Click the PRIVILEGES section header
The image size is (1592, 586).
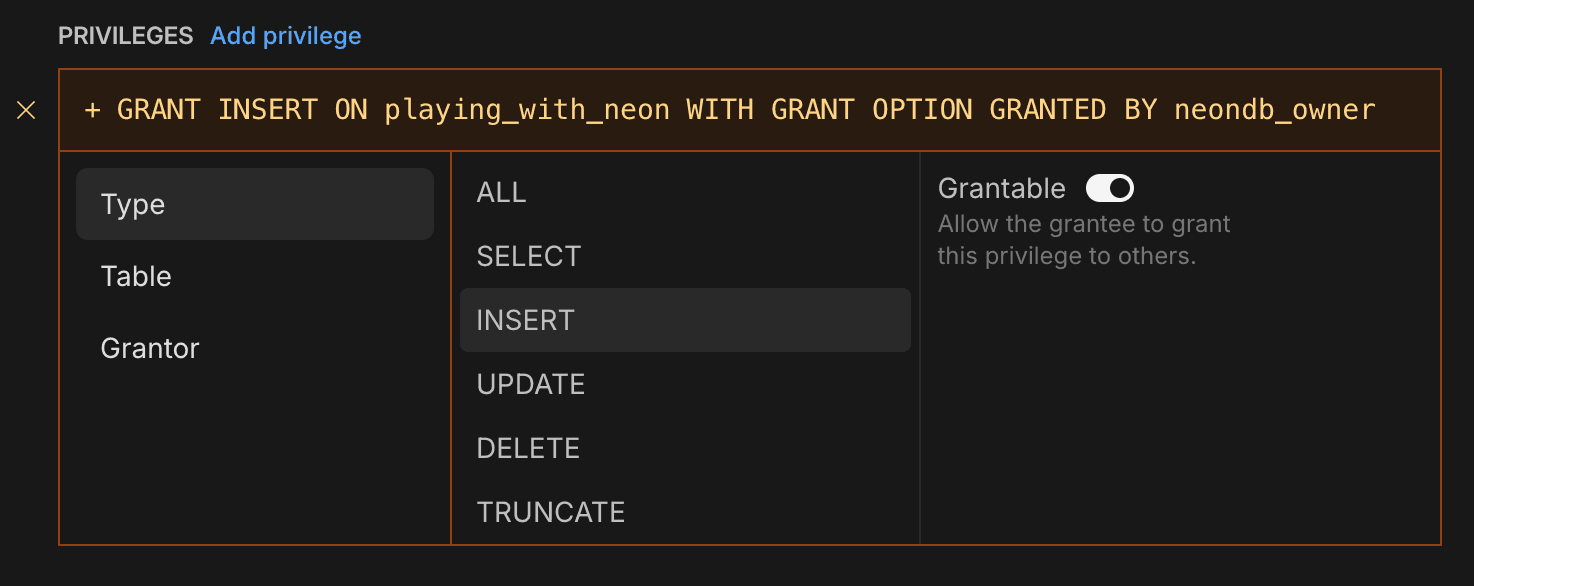[126, 35]
